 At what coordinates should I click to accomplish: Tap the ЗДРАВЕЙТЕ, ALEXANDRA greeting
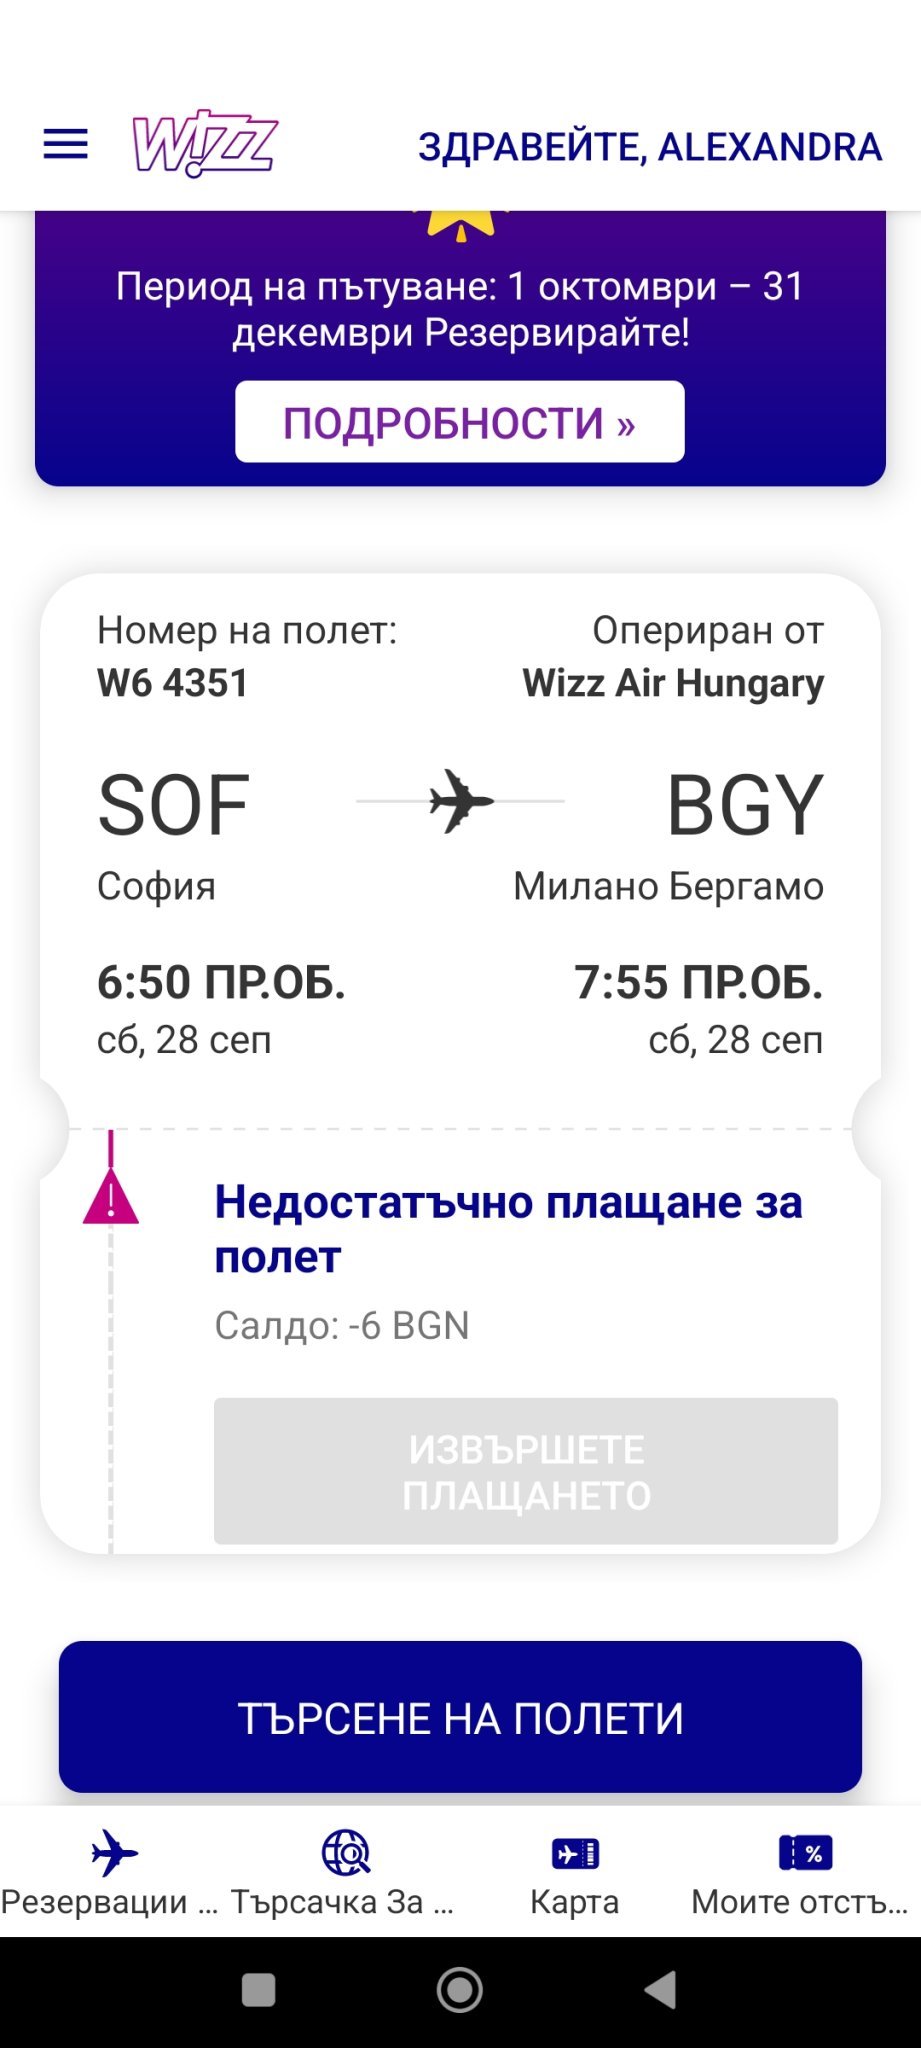pyautogui.click(x=650, y=147)
